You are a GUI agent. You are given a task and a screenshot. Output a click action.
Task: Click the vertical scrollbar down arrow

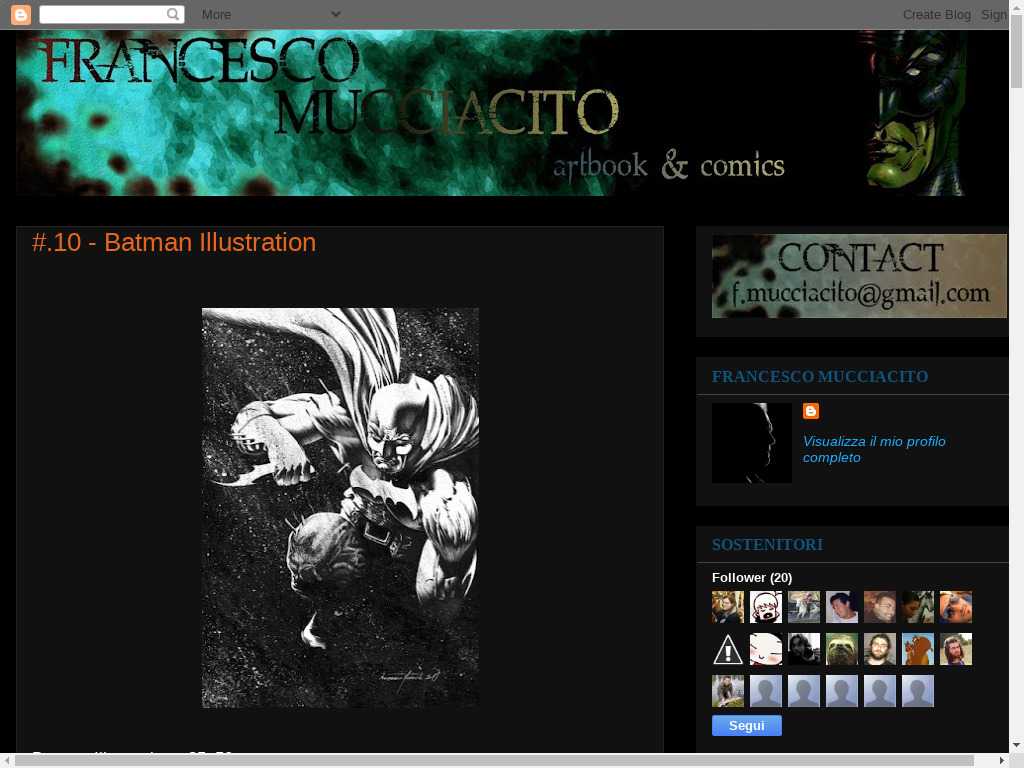tap(1016, 745)
